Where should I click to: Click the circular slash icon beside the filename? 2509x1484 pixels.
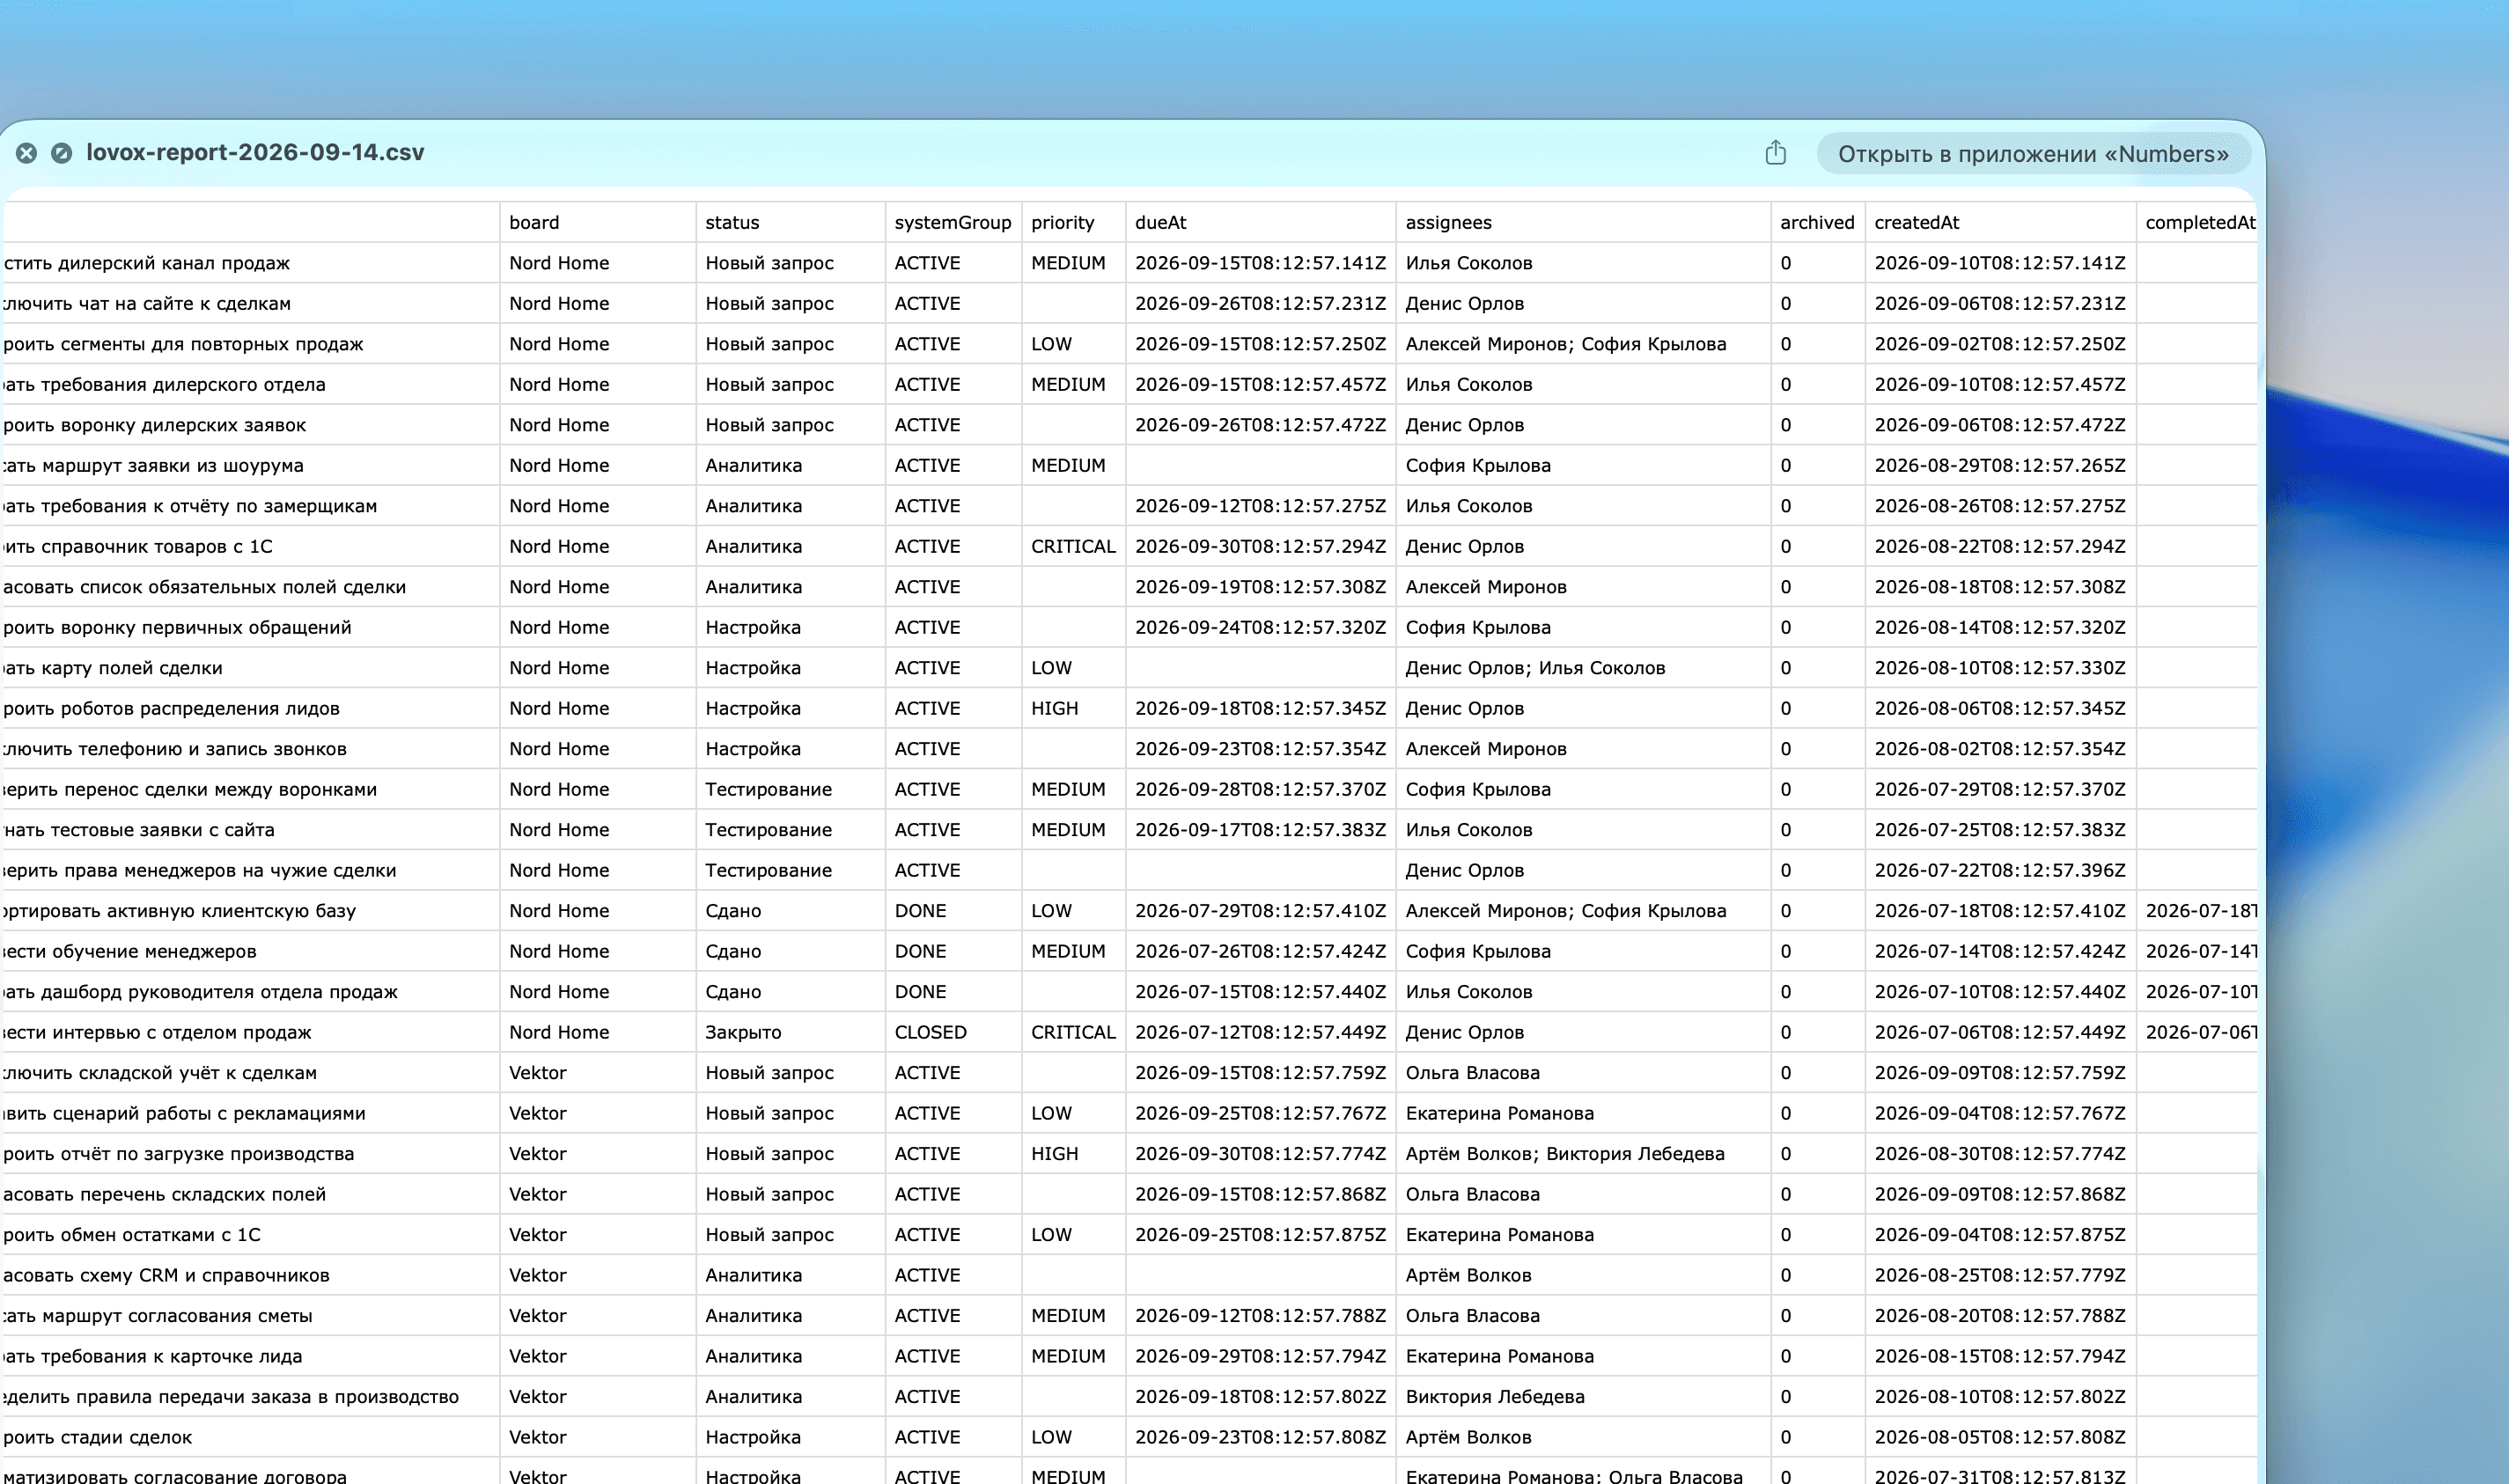pyautogui.click(x=62, y=153)
